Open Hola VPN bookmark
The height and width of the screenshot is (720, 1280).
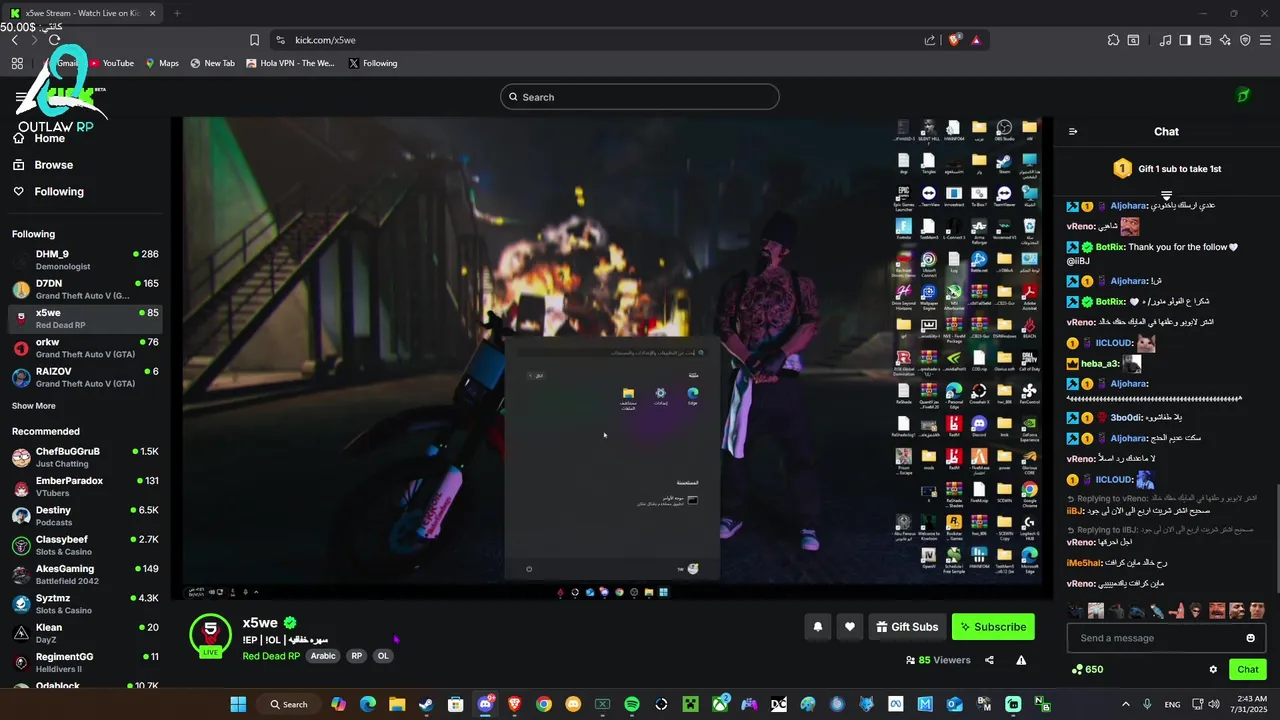(x=290, y=63)
